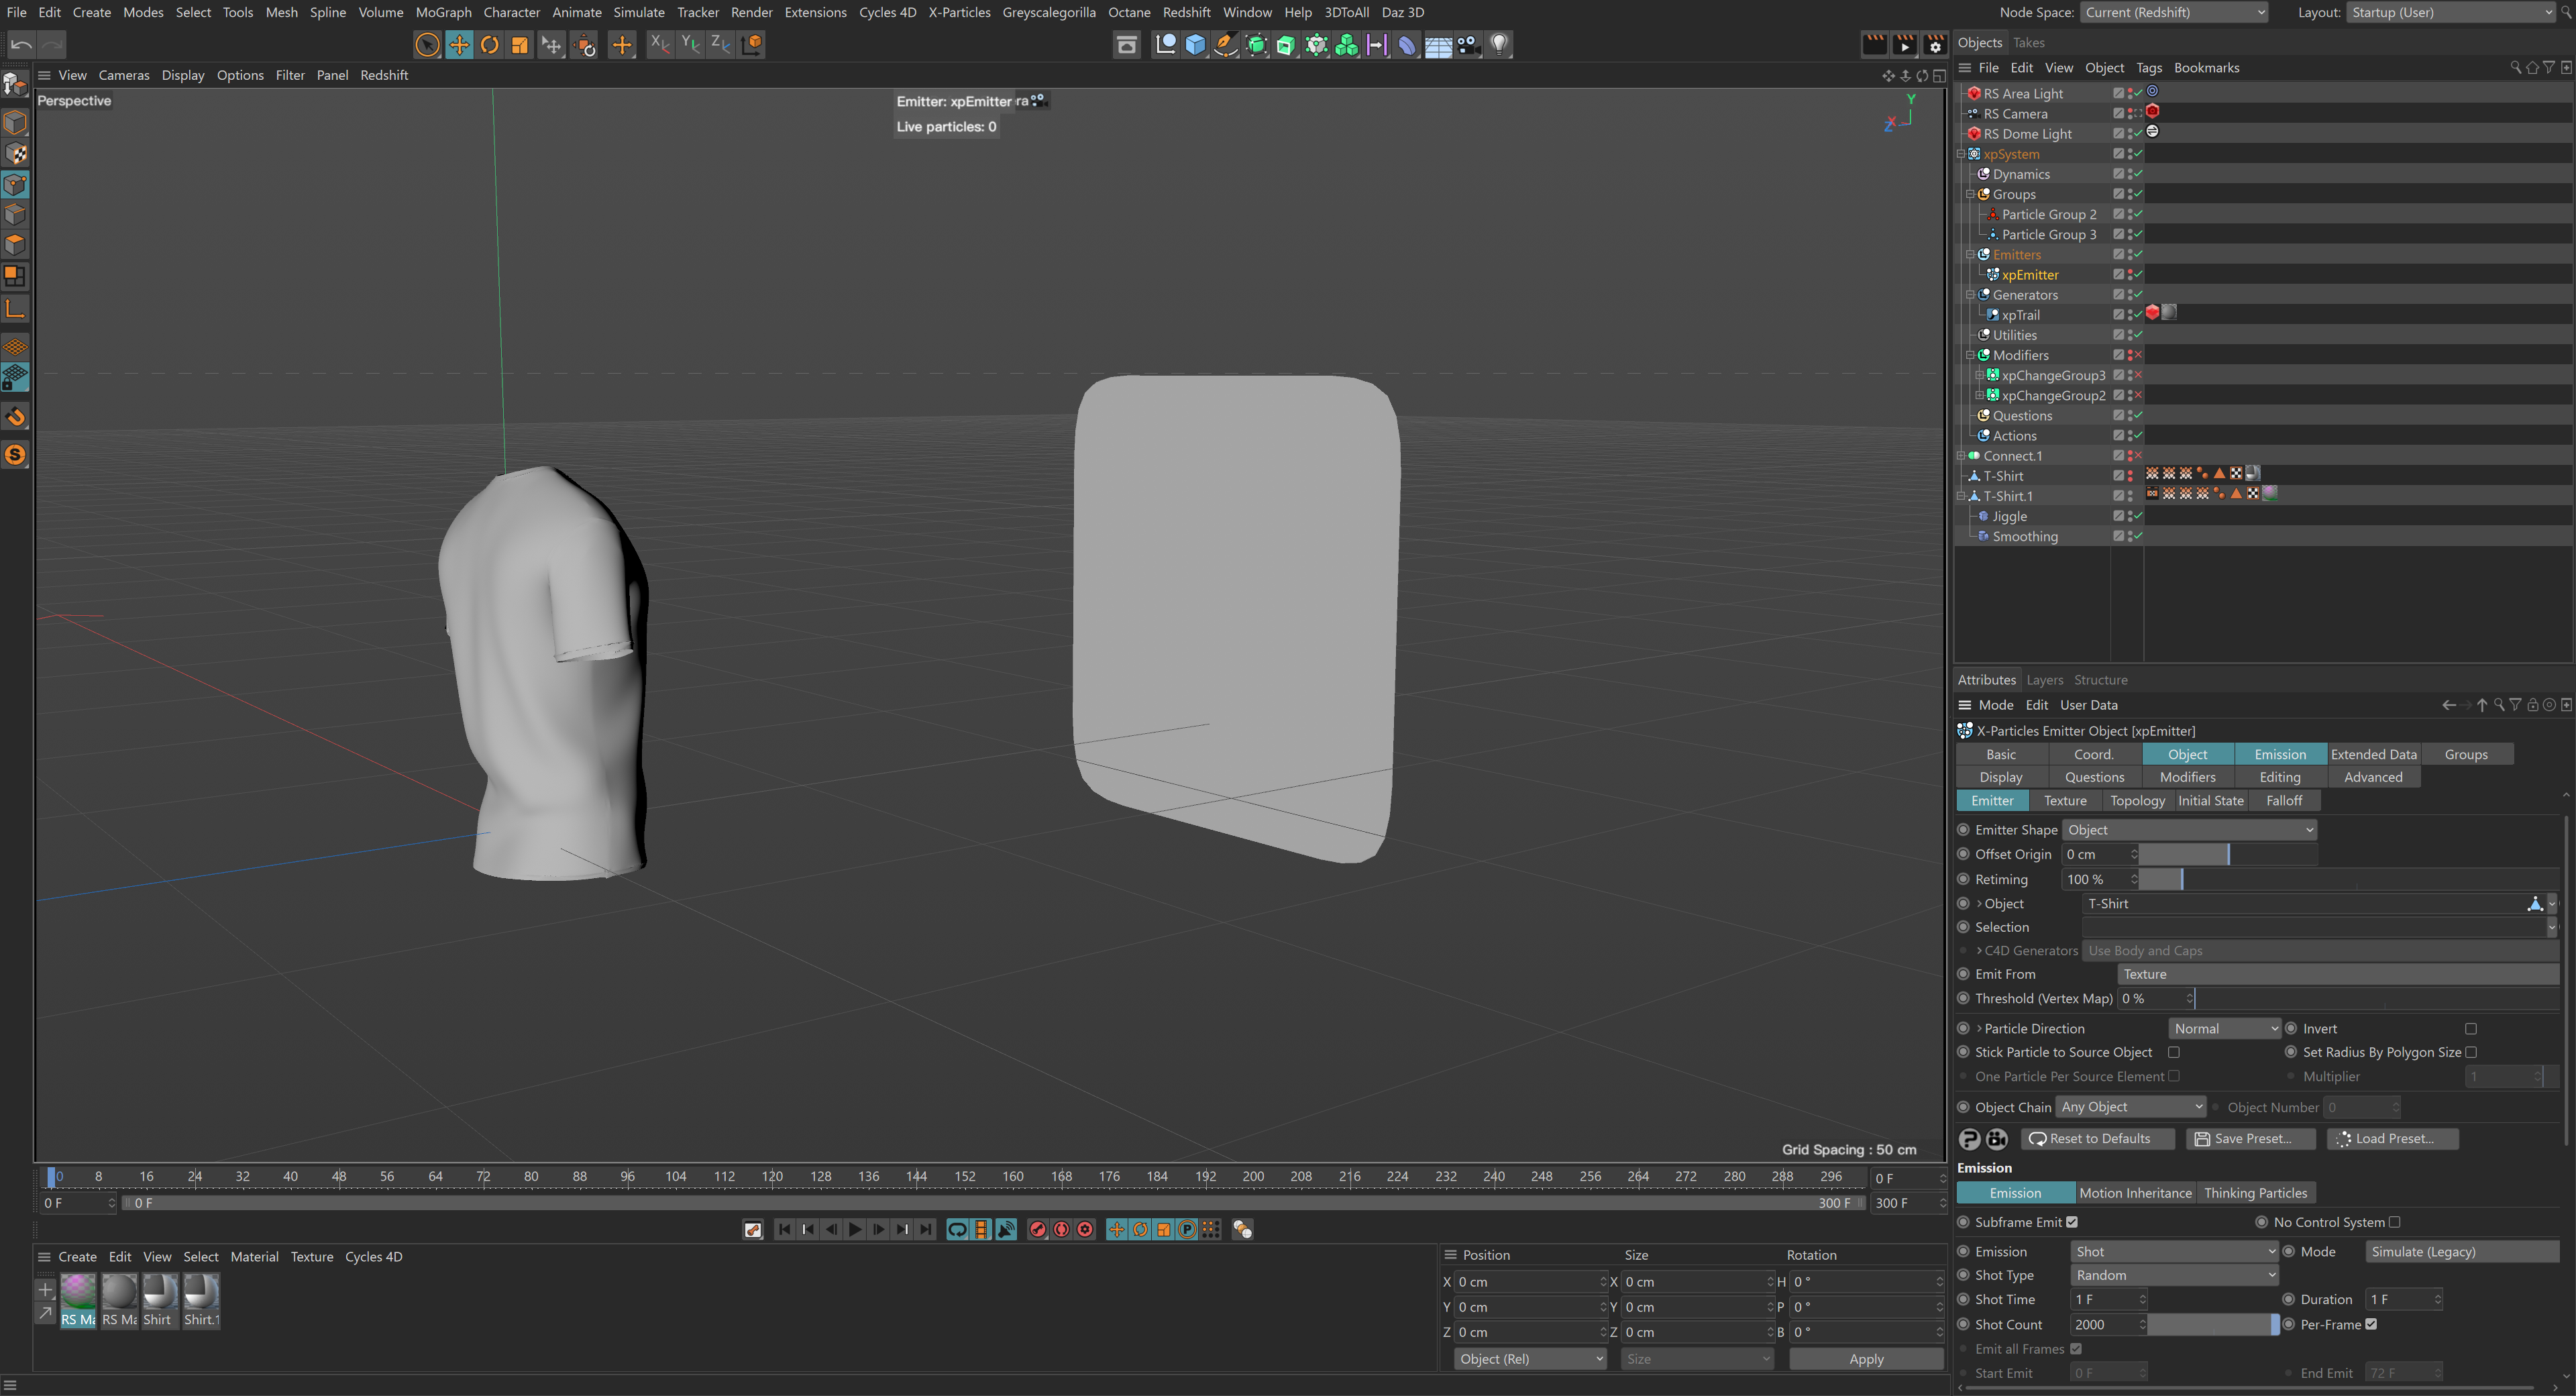Toggle Subframe Emit checkbox
This screenshot has width=2576, height=1396.
(x=2072, y=1222)
